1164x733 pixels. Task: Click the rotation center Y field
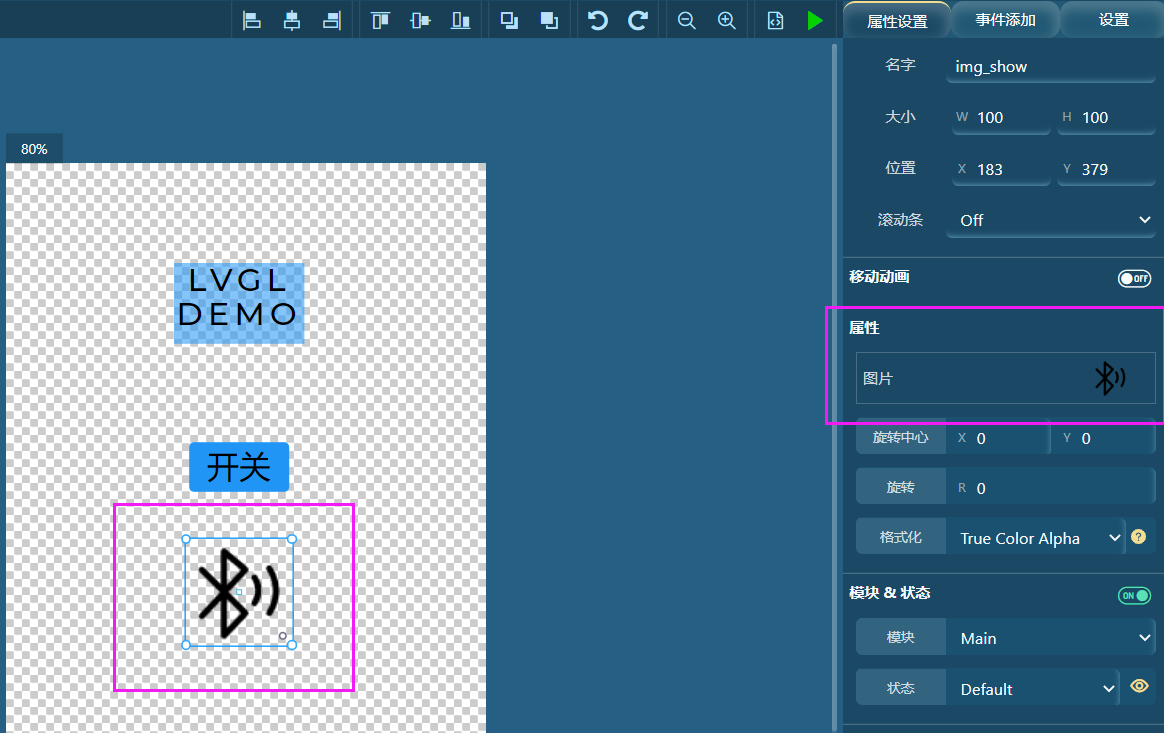(1104, 438)
